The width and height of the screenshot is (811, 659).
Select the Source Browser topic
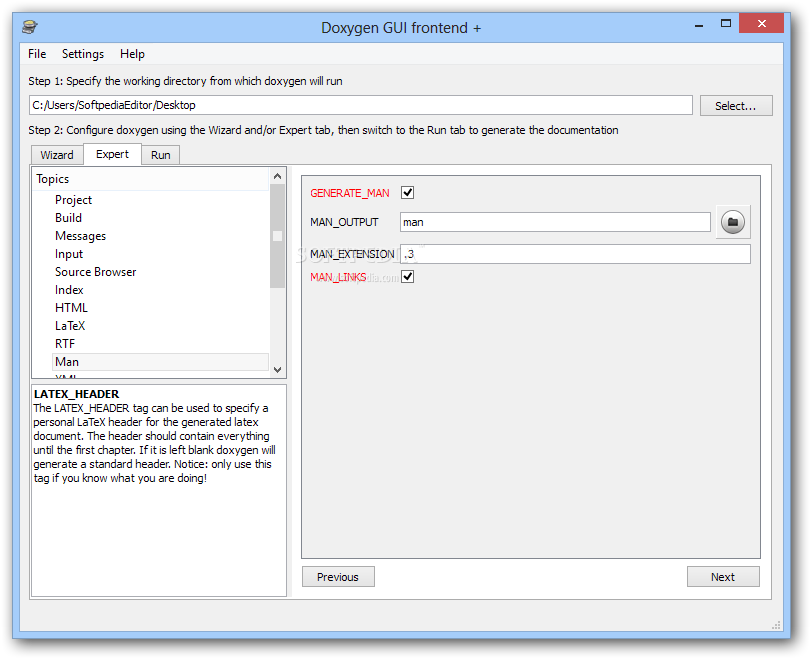(96, 272)
